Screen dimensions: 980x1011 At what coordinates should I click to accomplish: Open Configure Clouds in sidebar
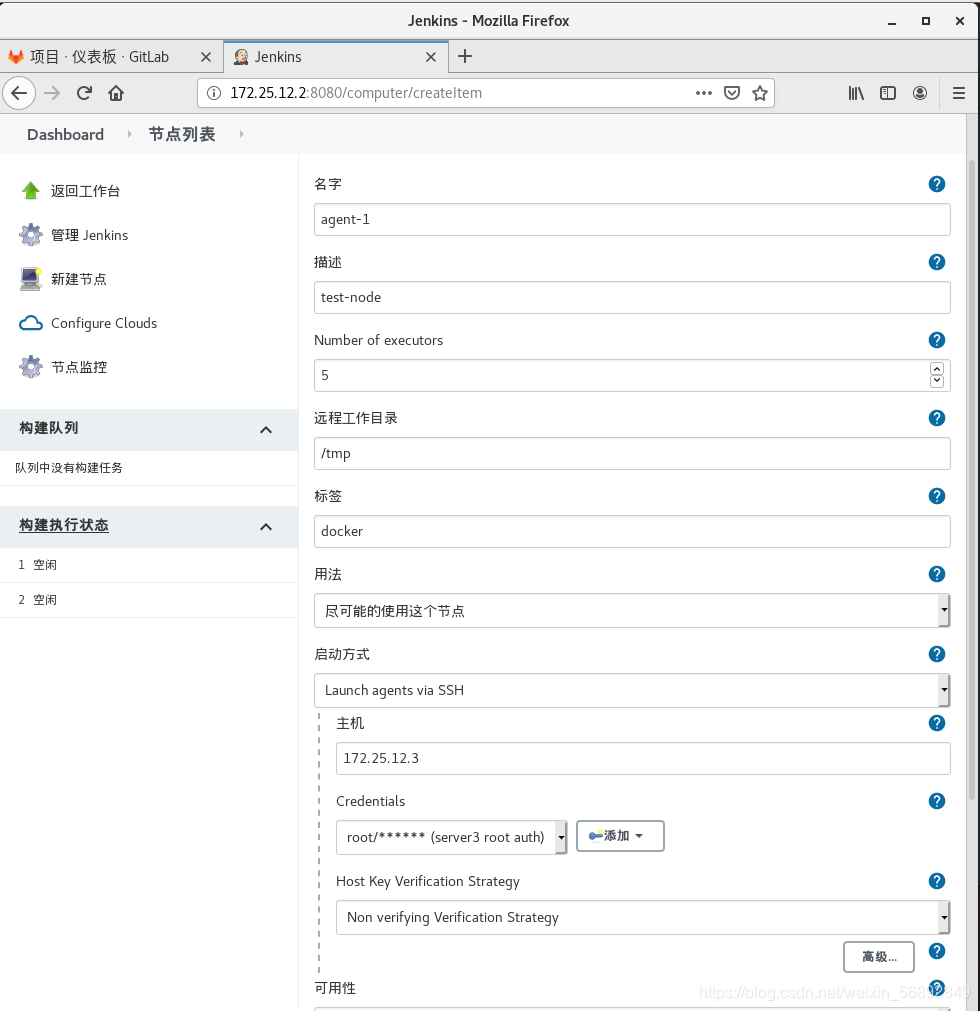pos(104,323)
